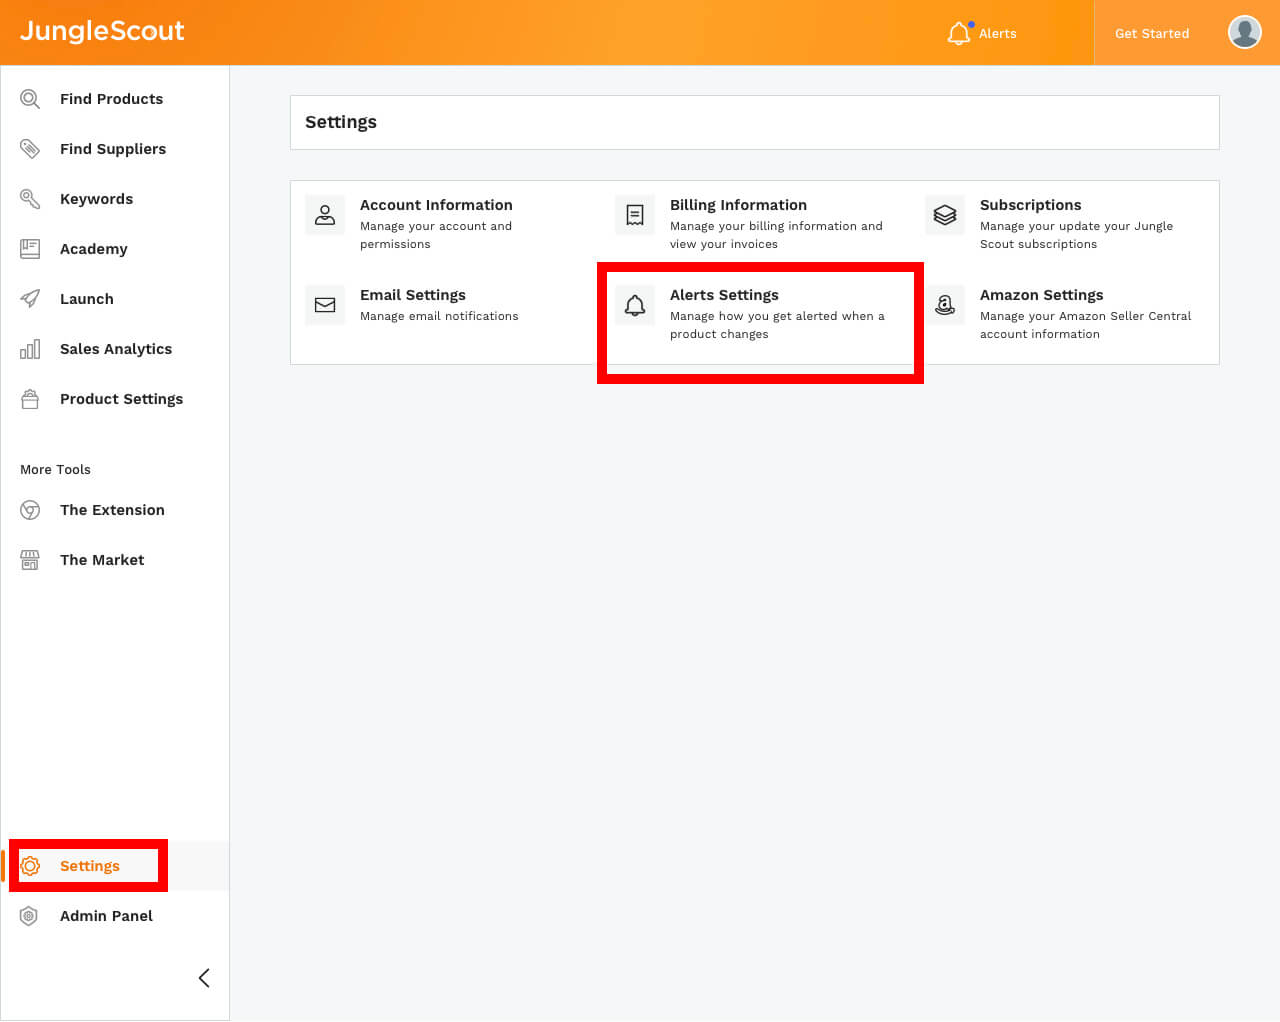Click the Market storefront icon
The height and width of the screenshot is (1022, 1280).
pyautogui.click(x=30, y=560)
